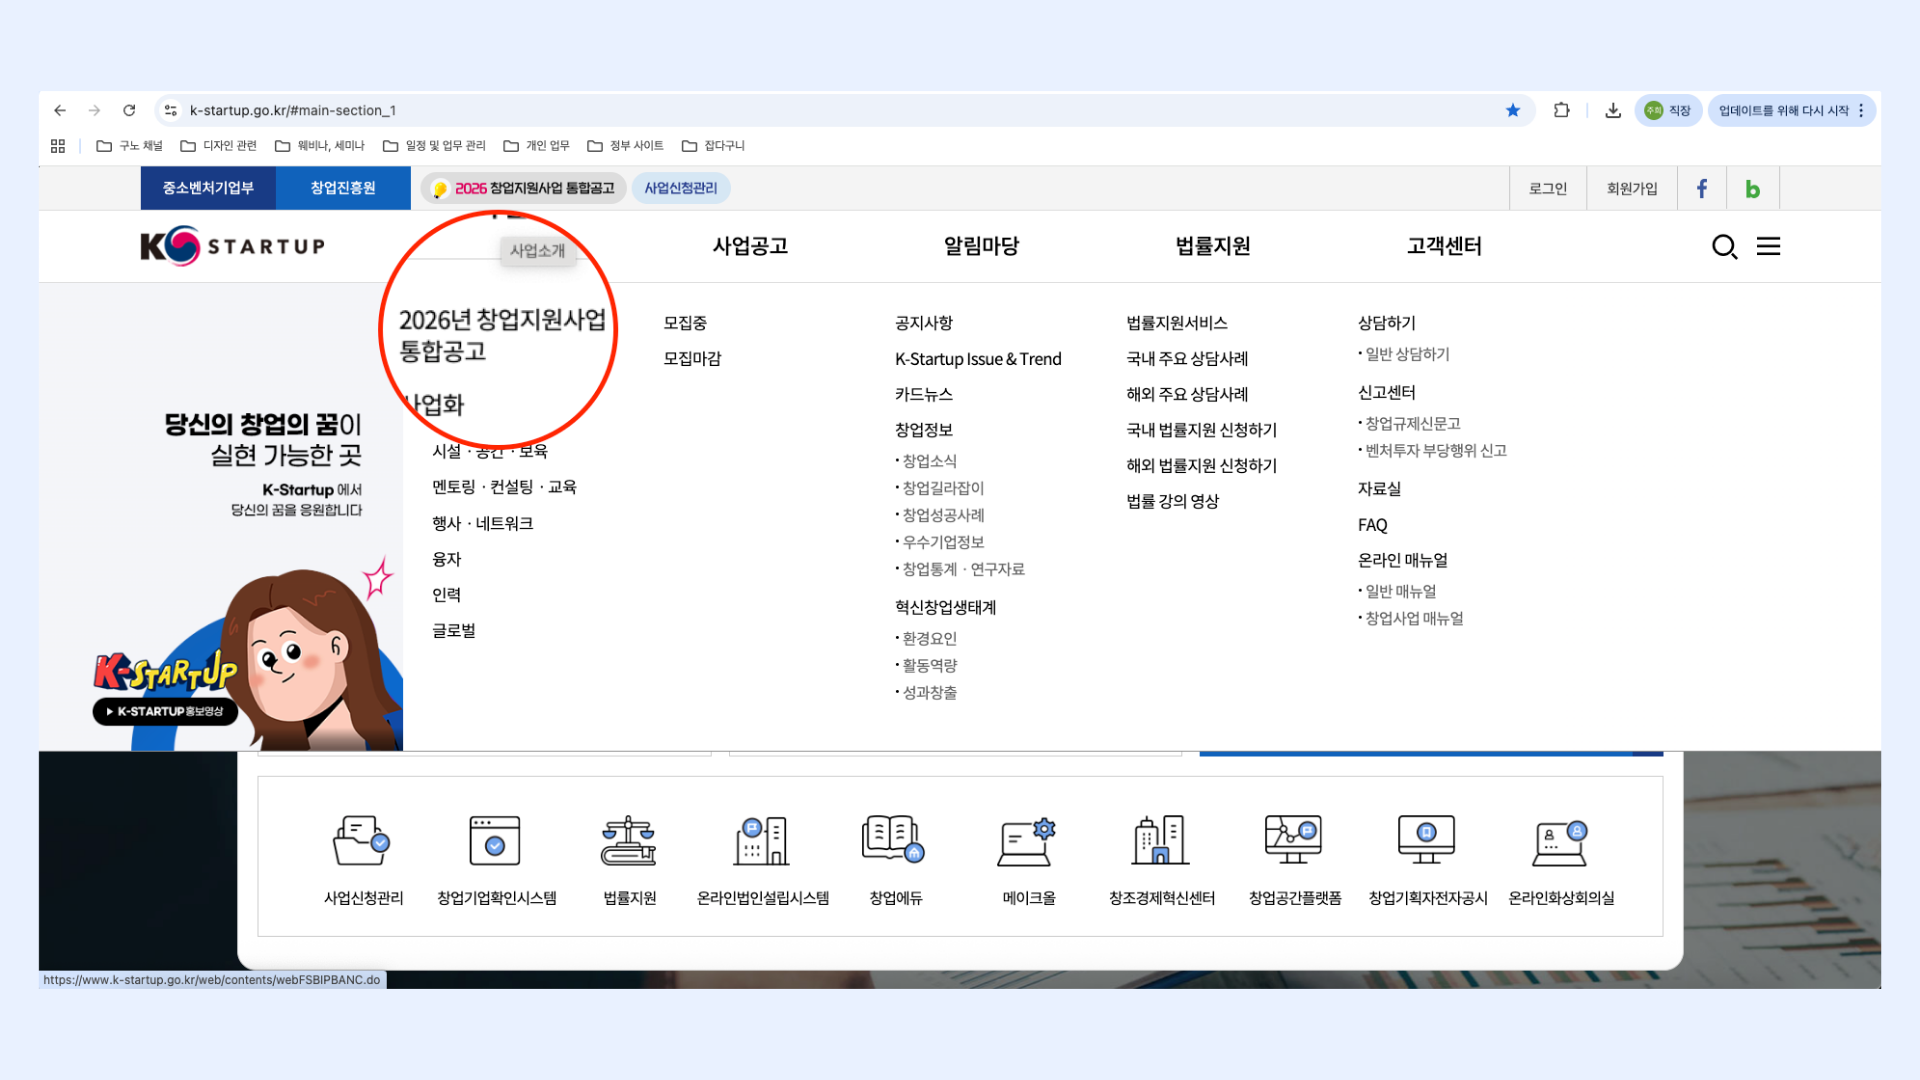The width and height of the screenshot is (1920, 1080).
Task: Select the 알림마당 main menu
Action: [x=981, y=246]
